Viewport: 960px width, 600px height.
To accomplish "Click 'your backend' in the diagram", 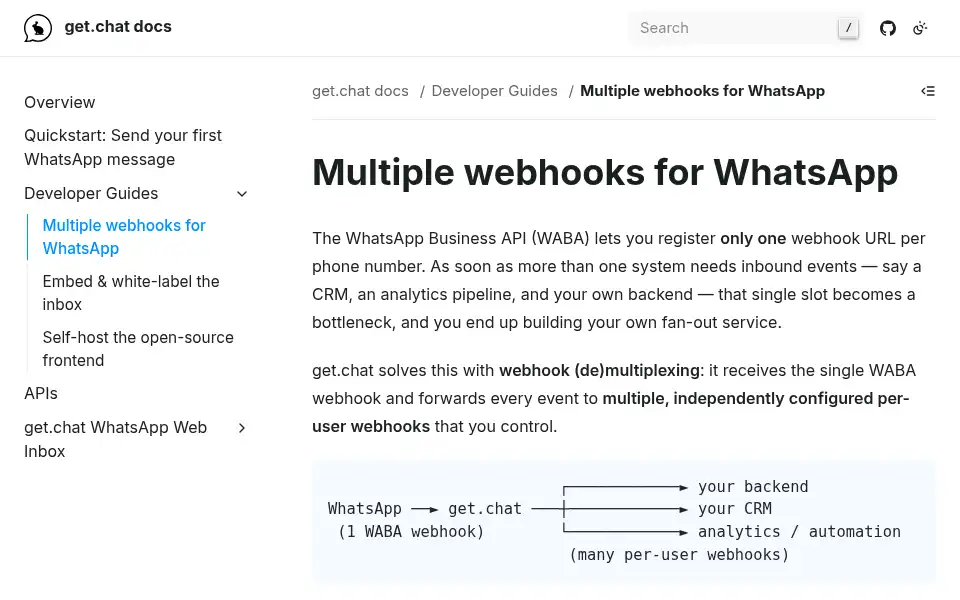I will 753,487.
